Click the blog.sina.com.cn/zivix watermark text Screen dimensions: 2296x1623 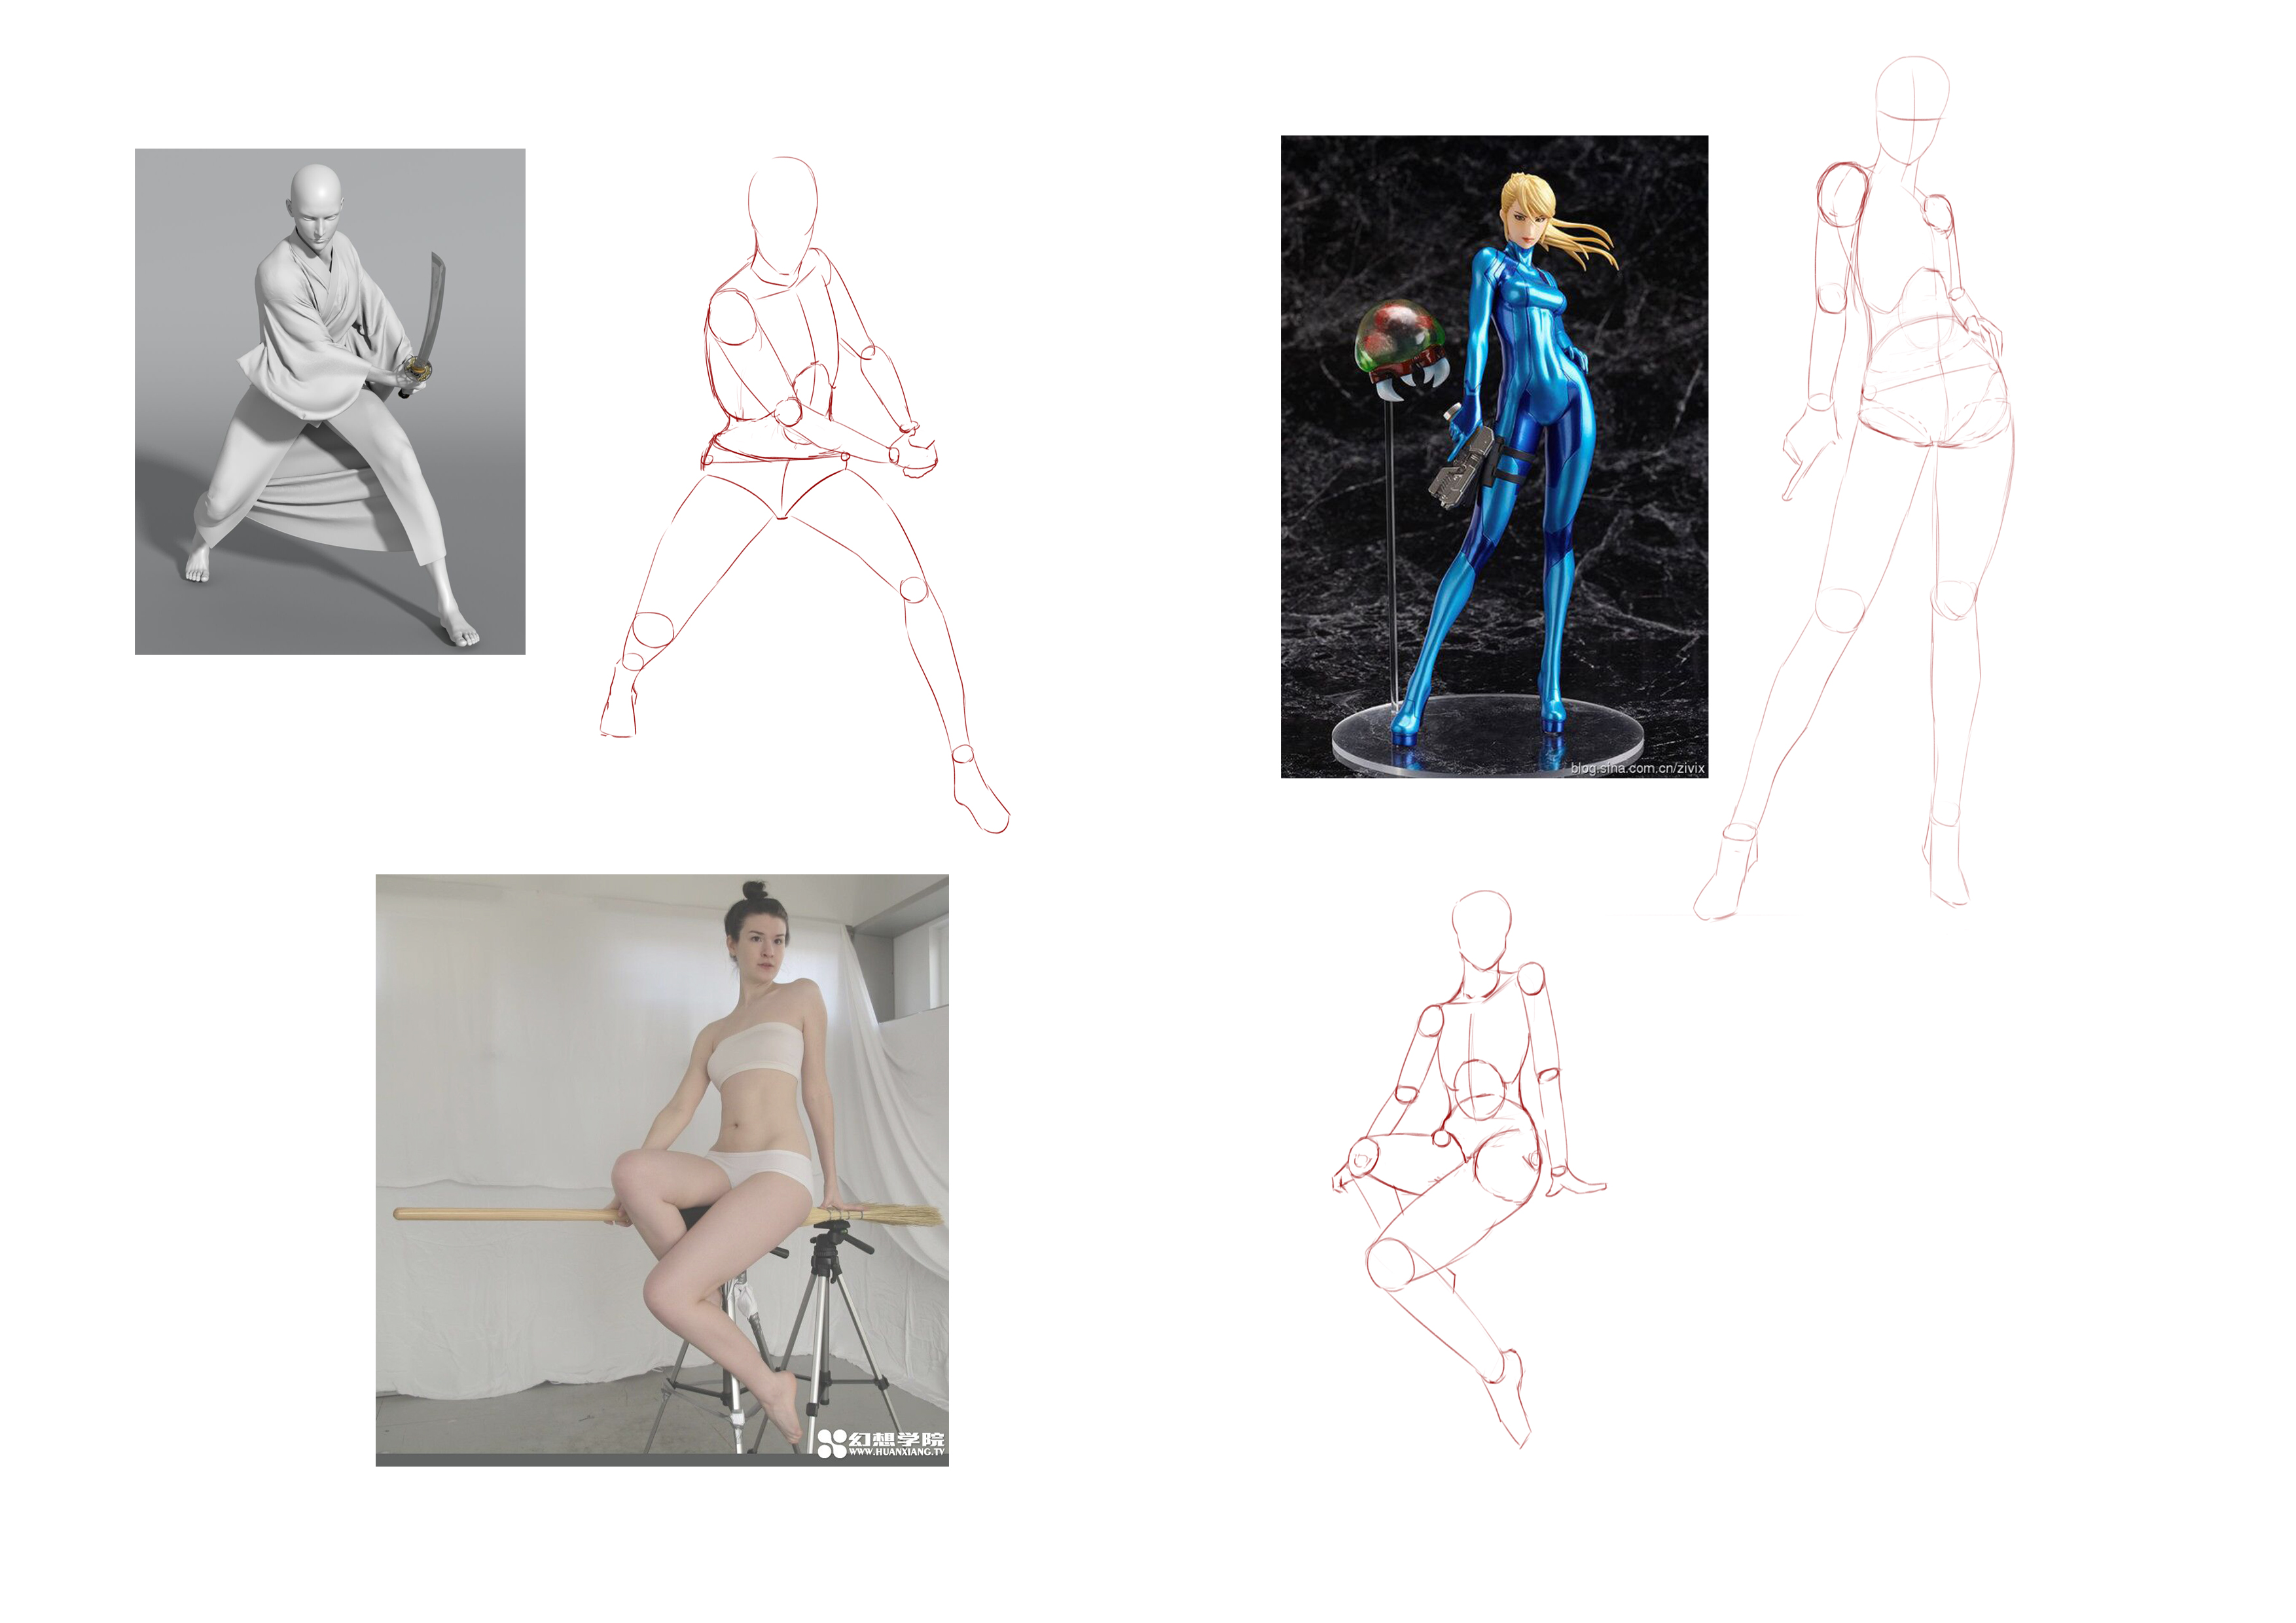(1637, 768)
